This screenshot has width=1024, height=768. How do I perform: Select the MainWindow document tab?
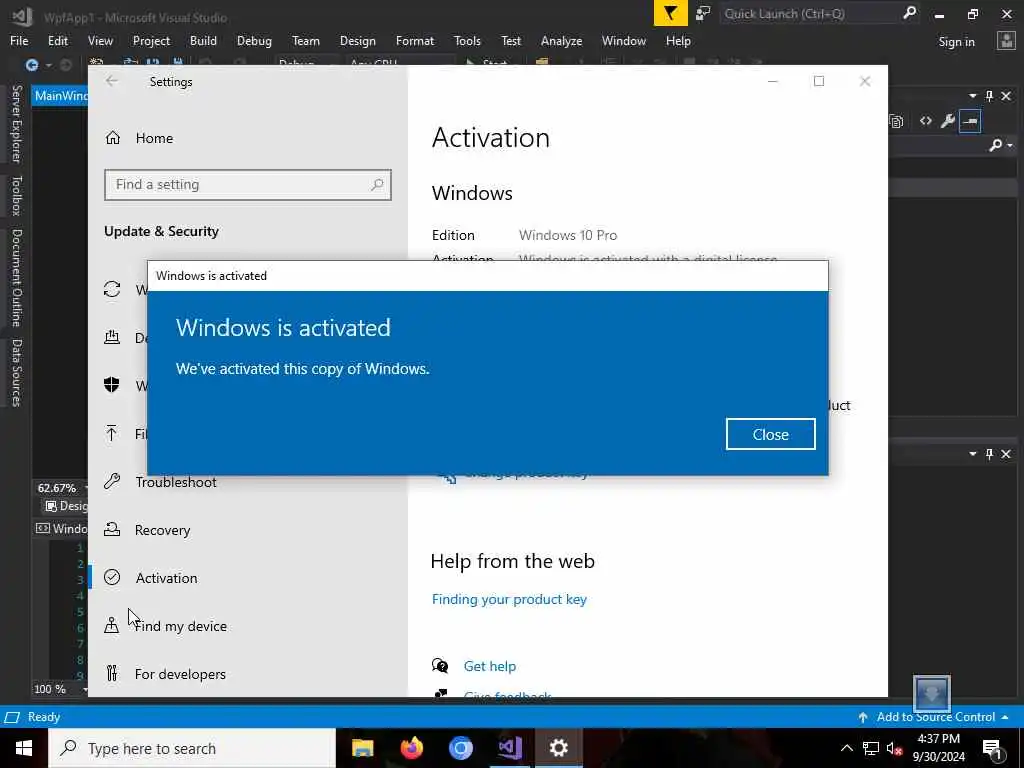point(61,95)
